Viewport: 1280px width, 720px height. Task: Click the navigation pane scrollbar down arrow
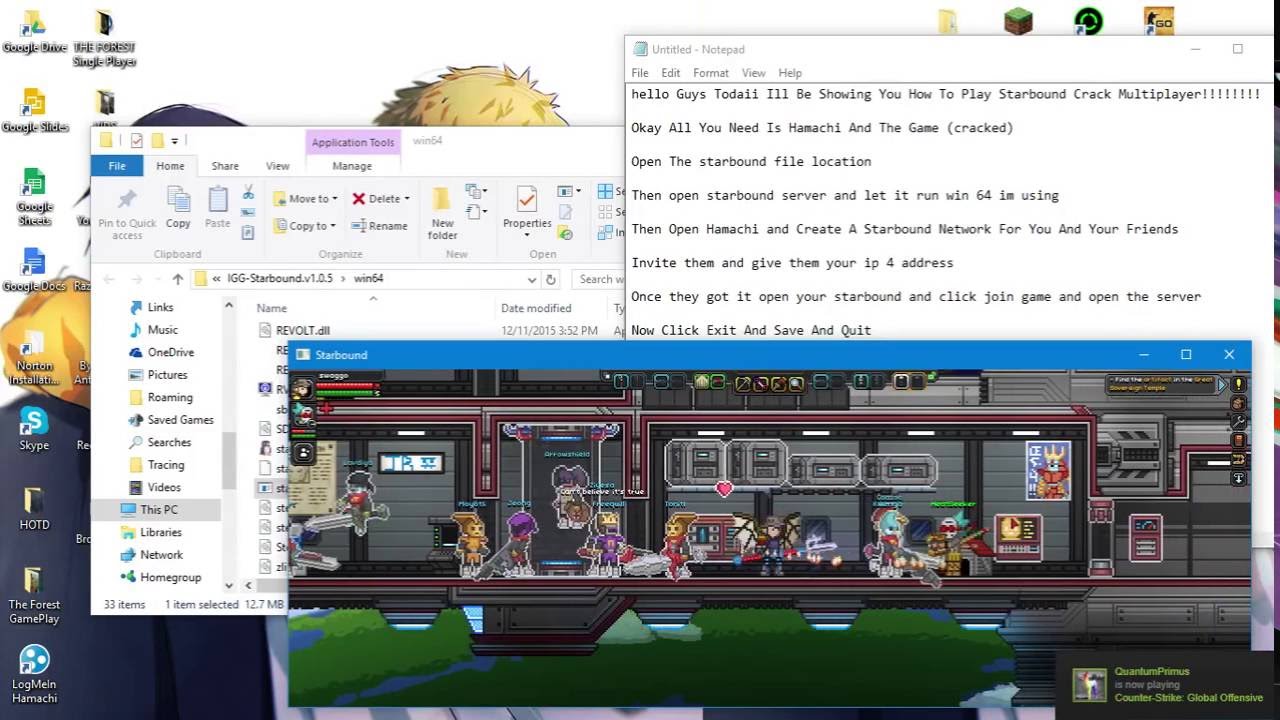(x=229, y=585)
